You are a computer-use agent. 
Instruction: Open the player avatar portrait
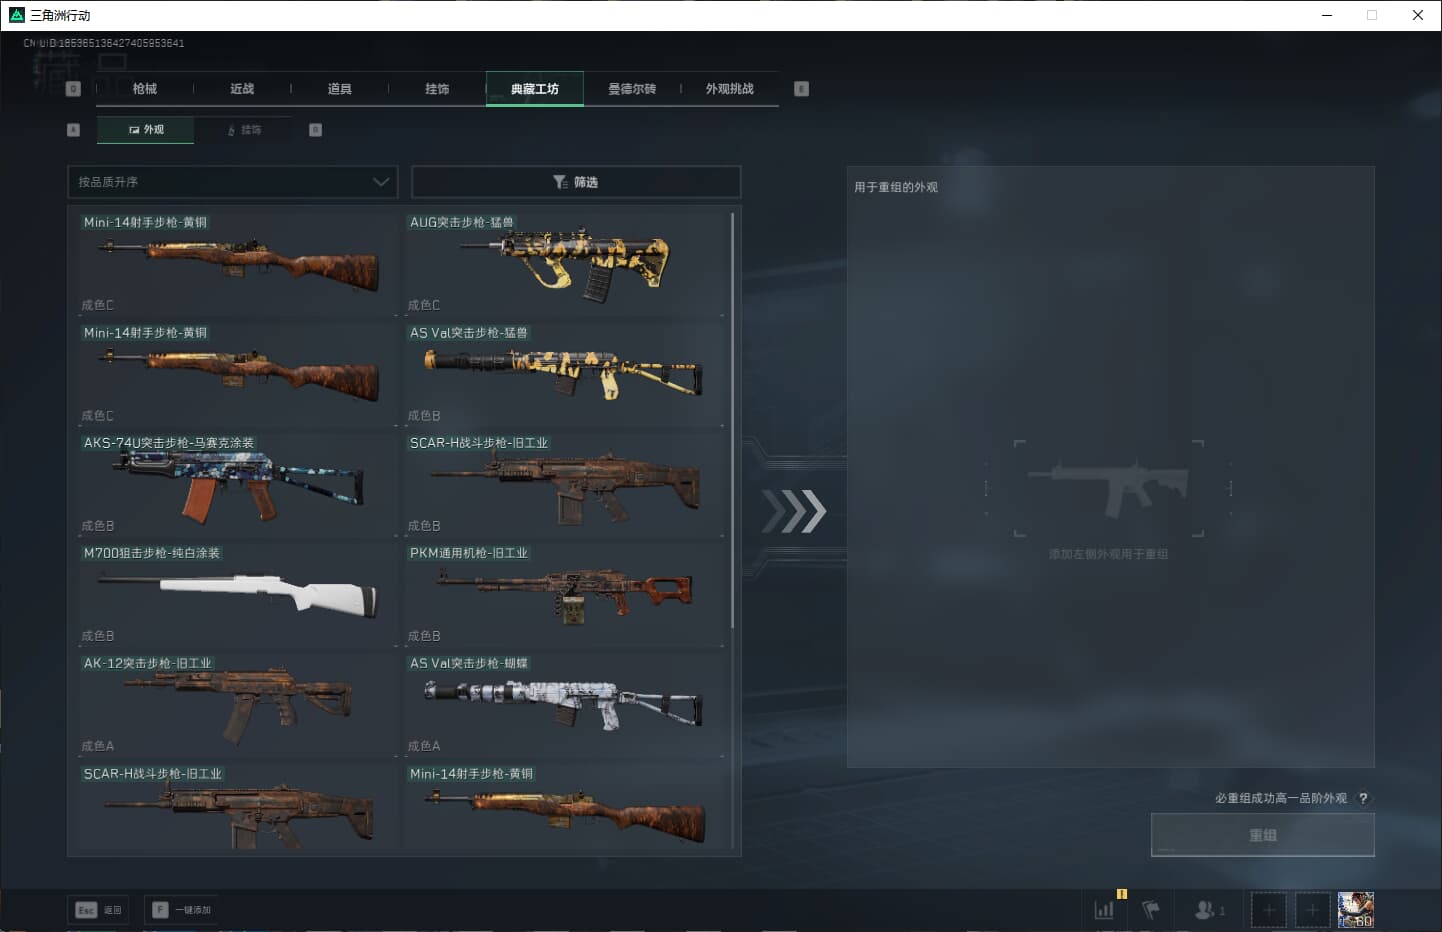tap(1356, 910)
